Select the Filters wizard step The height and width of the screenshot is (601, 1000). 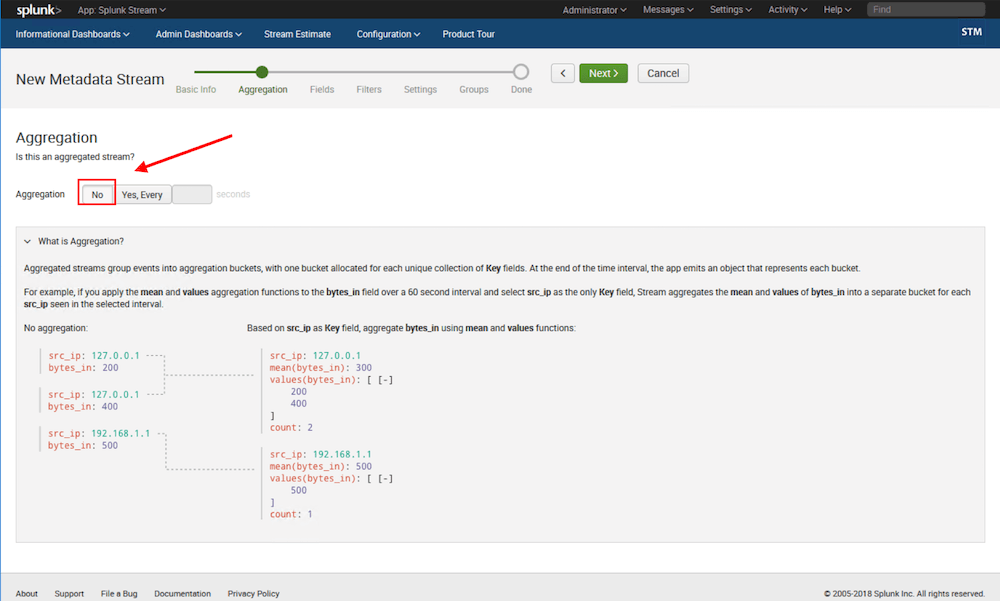click(369, 89)
